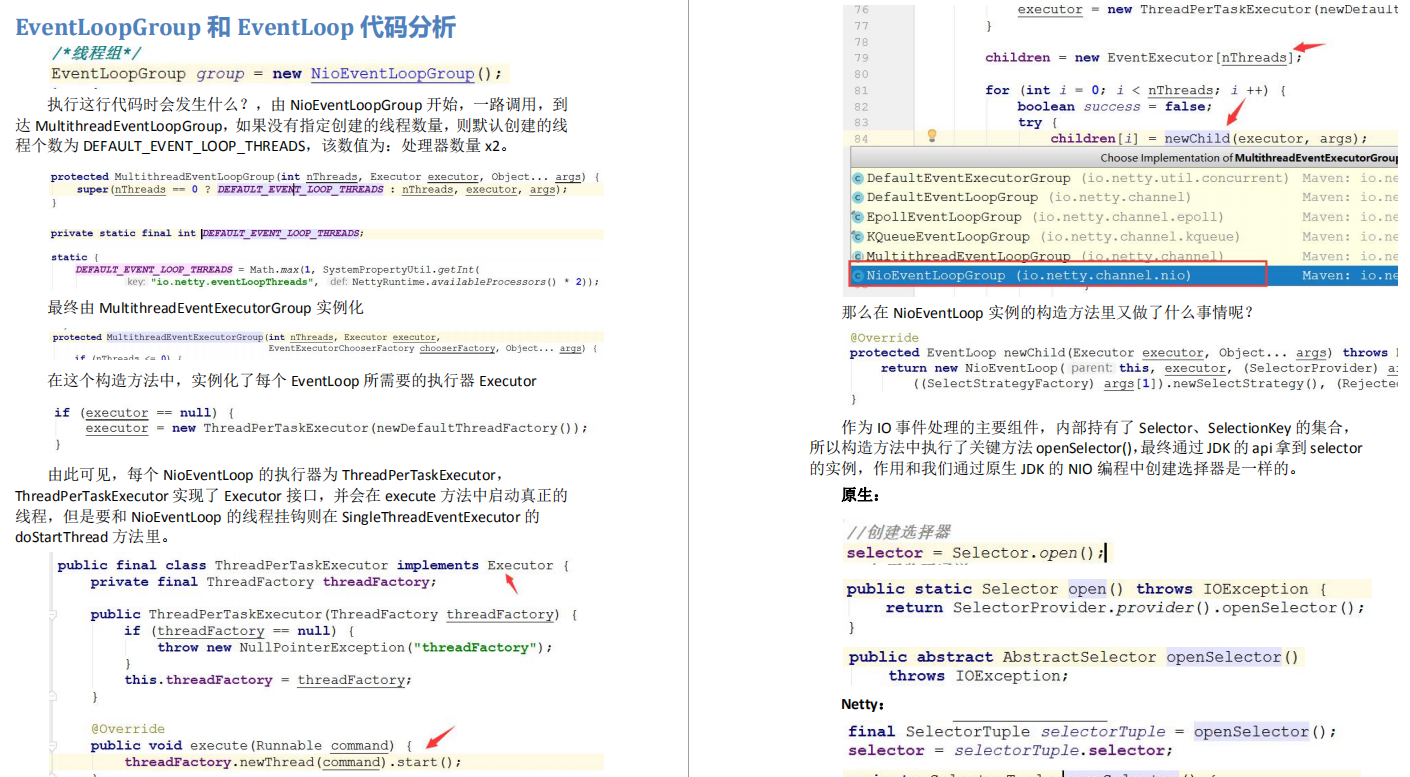Click 'selector = selectorTuple.selector;' line
1410x777 pixels.
[x=1010, y=751]
